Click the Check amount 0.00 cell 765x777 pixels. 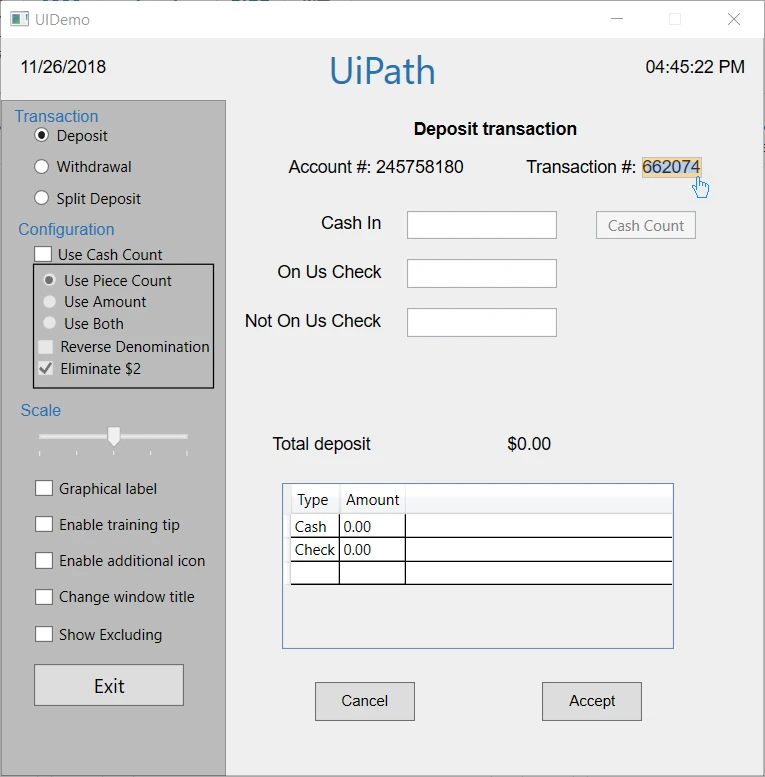click(372, 550)
